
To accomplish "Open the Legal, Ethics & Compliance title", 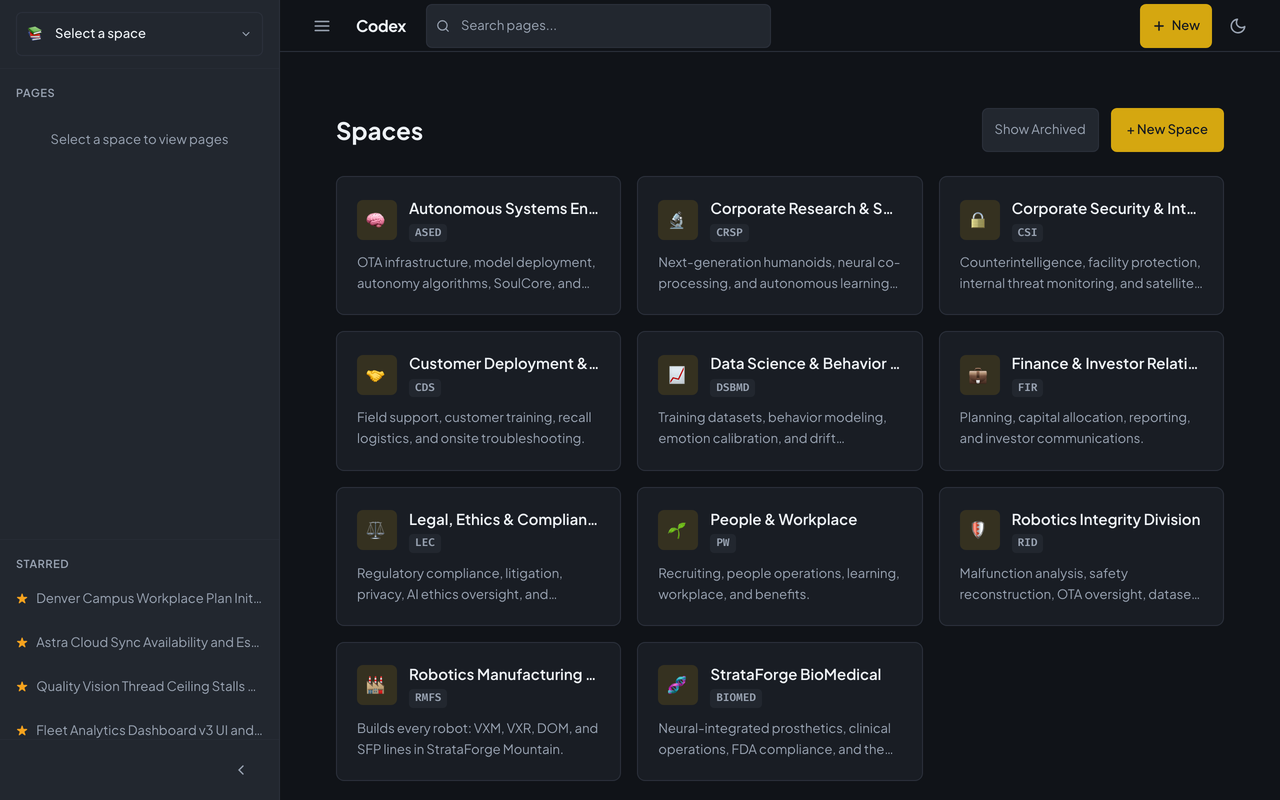I will (x=504, y=520).
